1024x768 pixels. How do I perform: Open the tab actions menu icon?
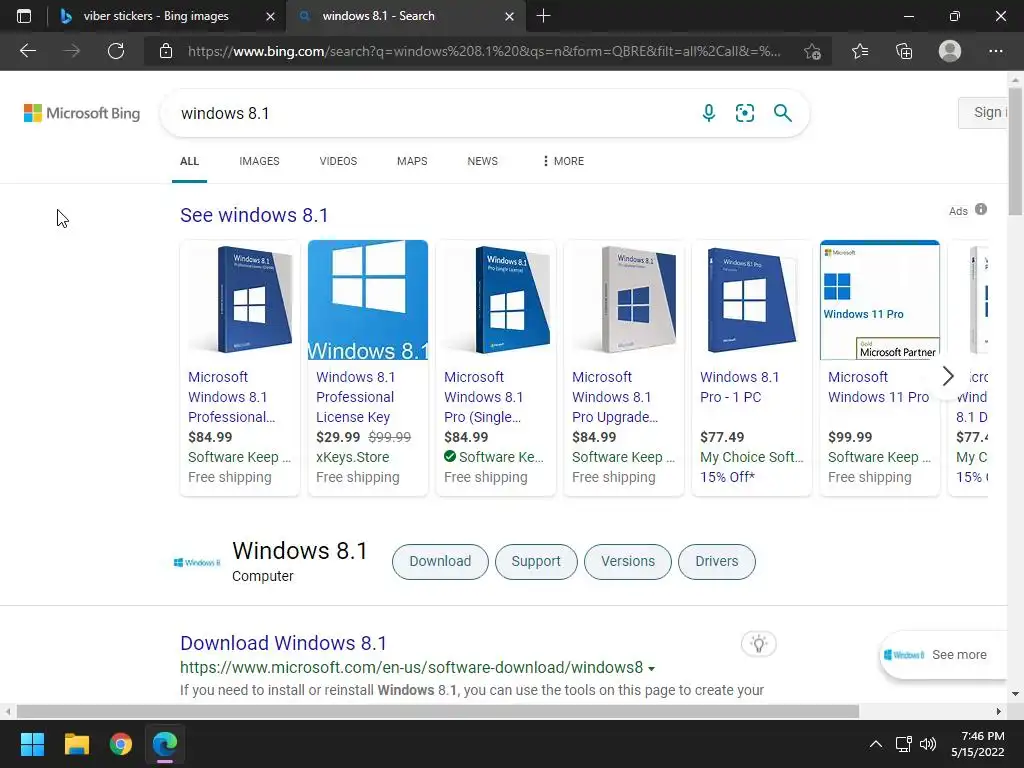pos(24,16)
